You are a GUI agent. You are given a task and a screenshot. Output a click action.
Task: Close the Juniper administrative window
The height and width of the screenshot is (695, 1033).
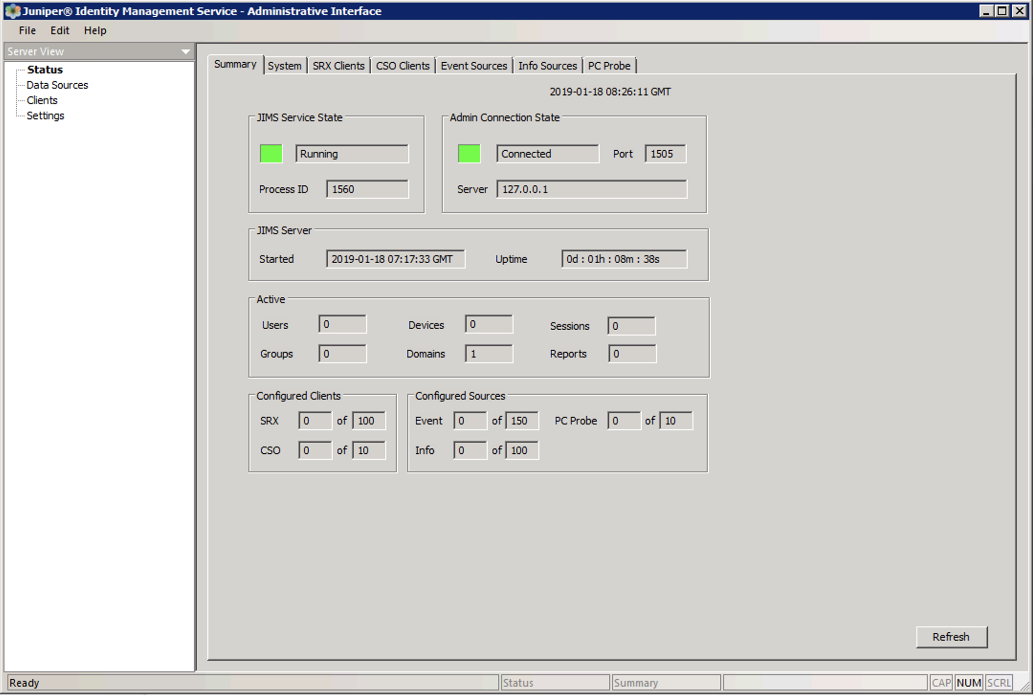click(1019, 11)
